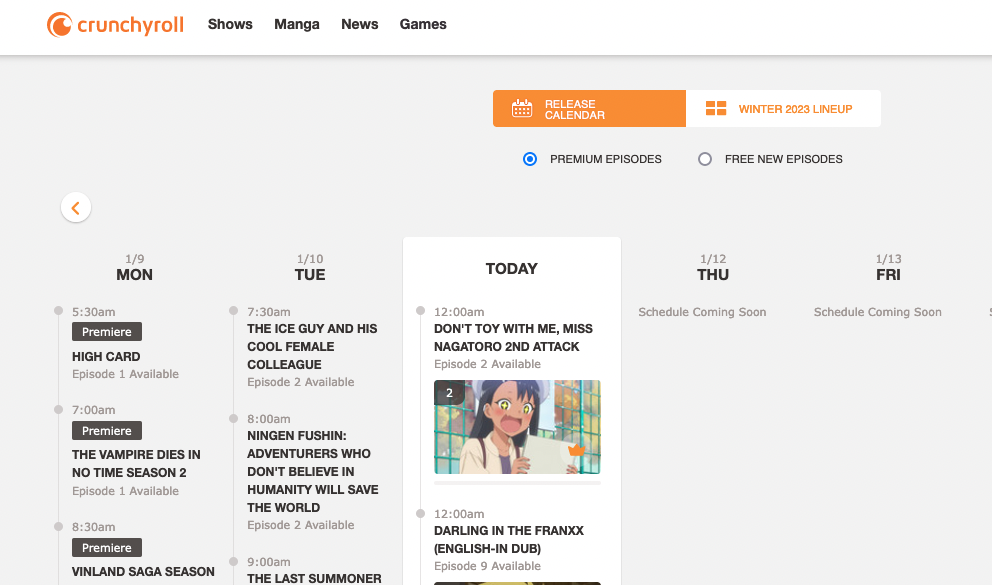Image resolution: width=992 pixels, height=585 pixels.
Task: Select the Release Calendar tab
Action: 589,109
